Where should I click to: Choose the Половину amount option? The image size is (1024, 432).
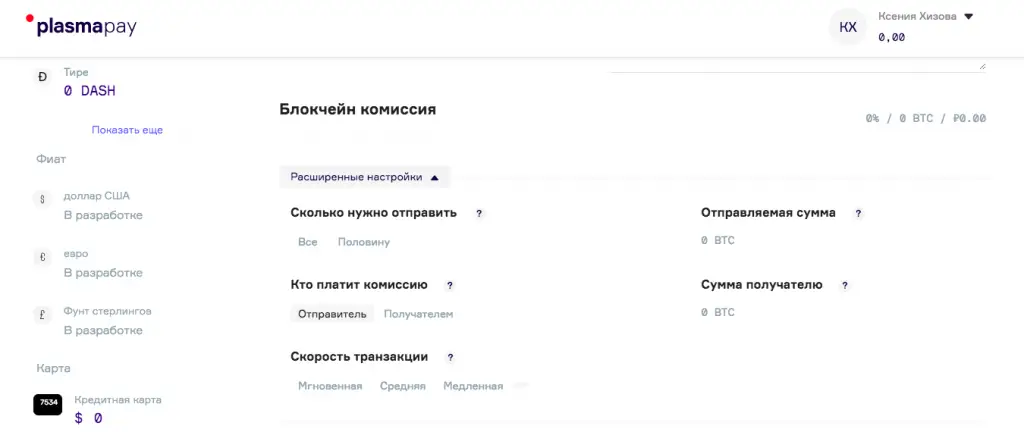point(364,242)
